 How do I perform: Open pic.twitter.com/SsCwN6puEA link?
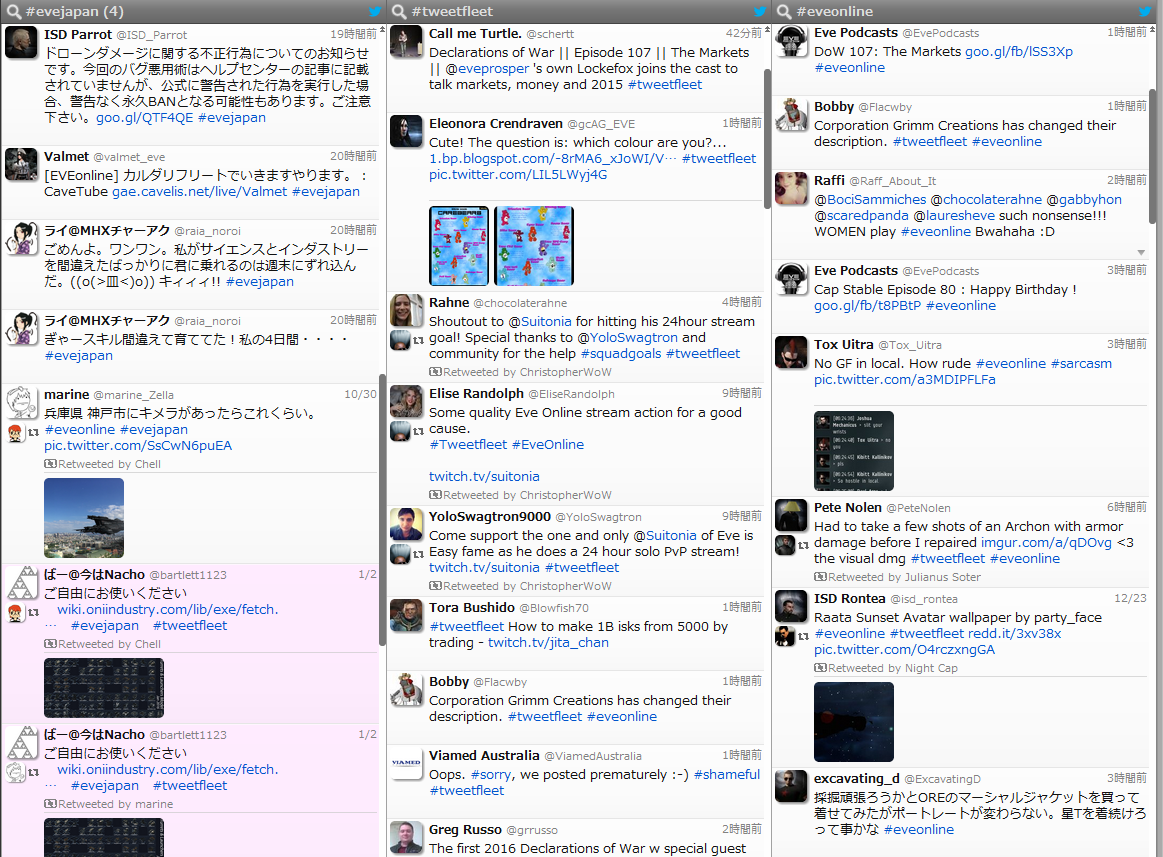pyautogui.click(x=138, y=445)
